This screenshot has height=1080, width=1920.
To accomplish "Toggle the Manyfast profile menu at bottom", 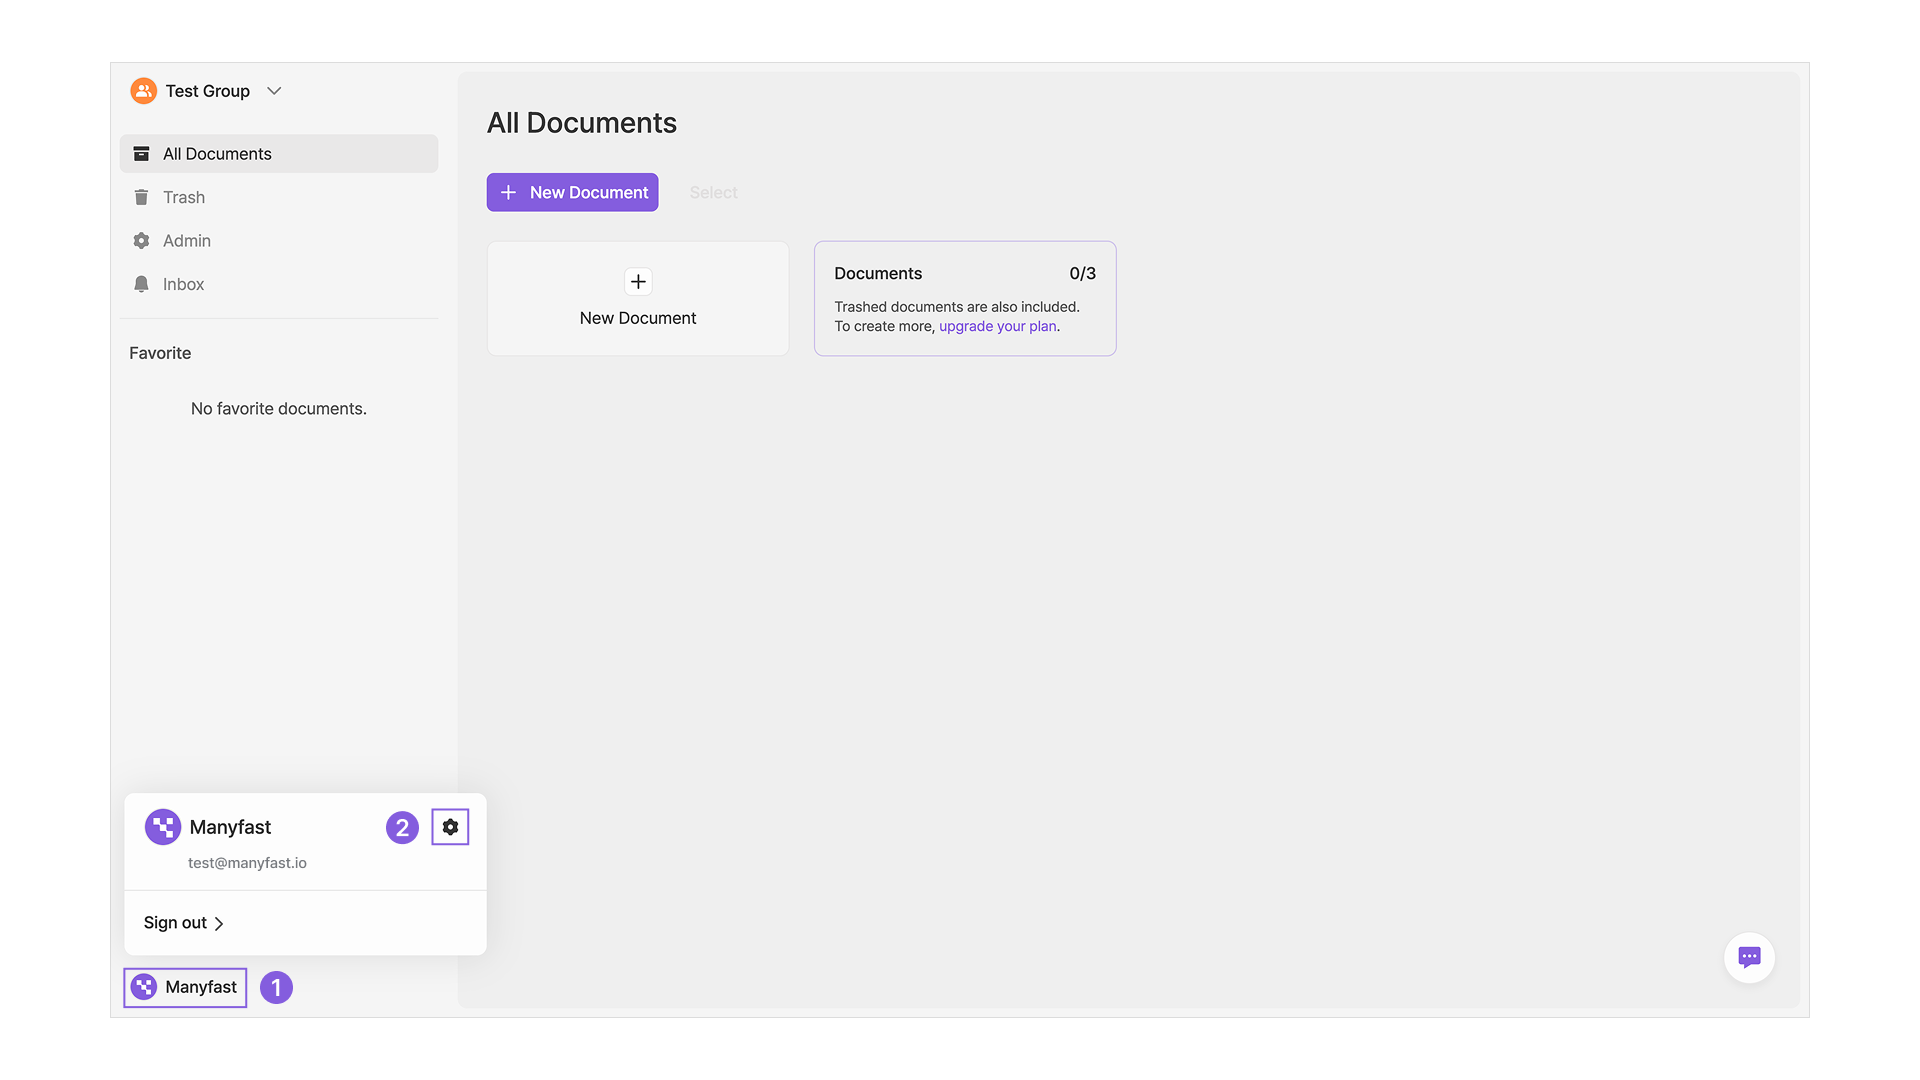I will [186, 988].
